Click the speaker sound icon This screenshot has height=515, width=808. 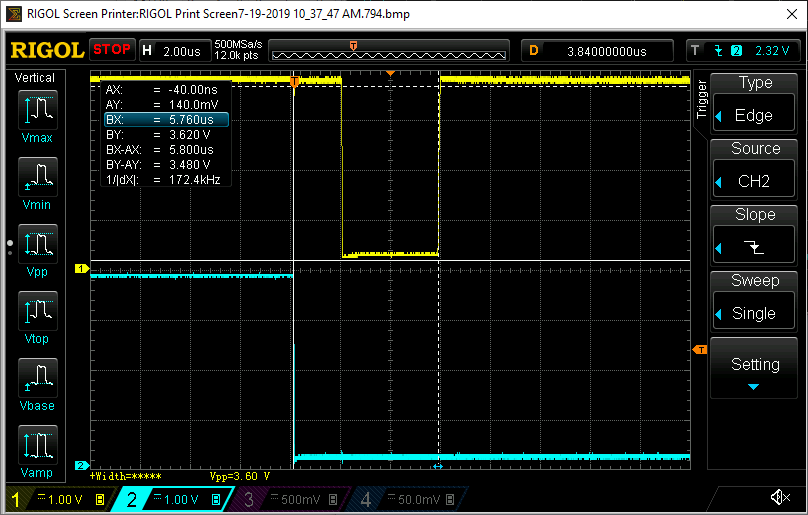click(780, 497)
